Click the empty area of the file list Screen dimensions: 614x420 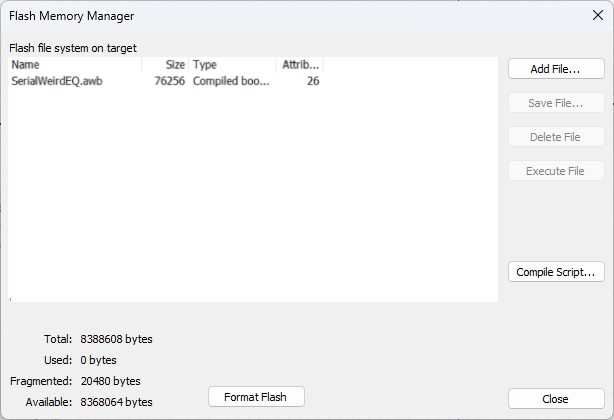[x=250, y=200]
